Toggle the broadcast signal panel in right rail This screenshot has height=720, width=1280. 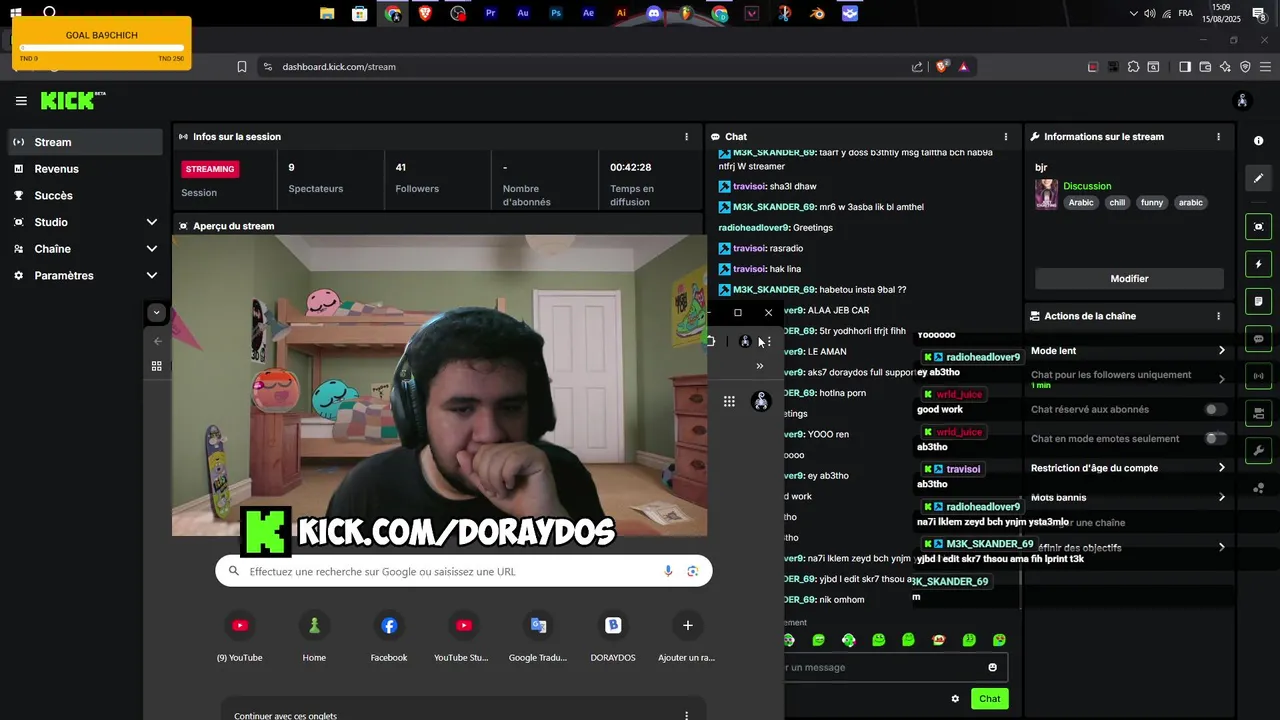point(1259,376)
